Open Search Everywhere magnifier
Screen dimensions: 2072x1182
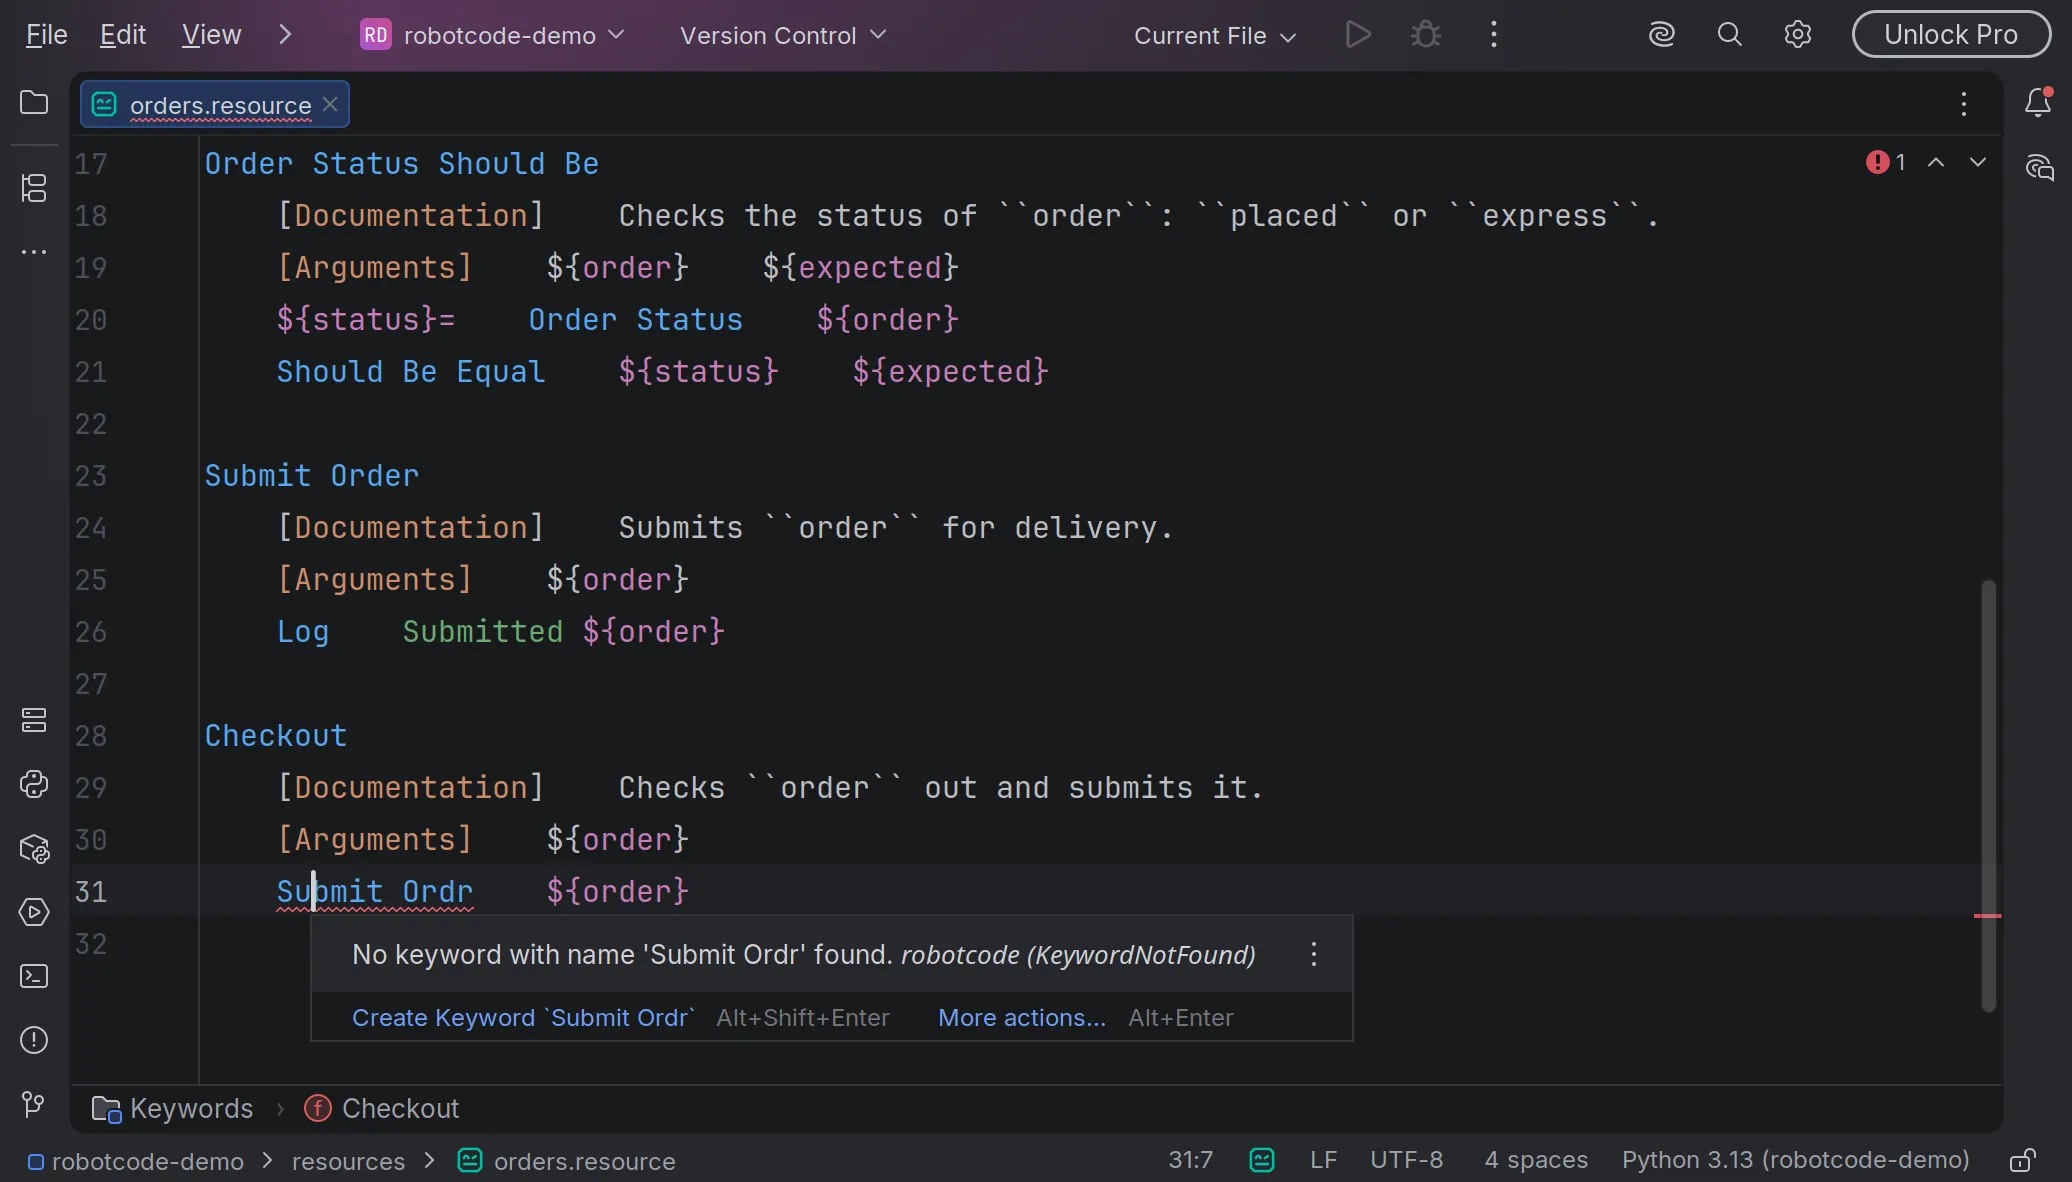(1730, 35)
